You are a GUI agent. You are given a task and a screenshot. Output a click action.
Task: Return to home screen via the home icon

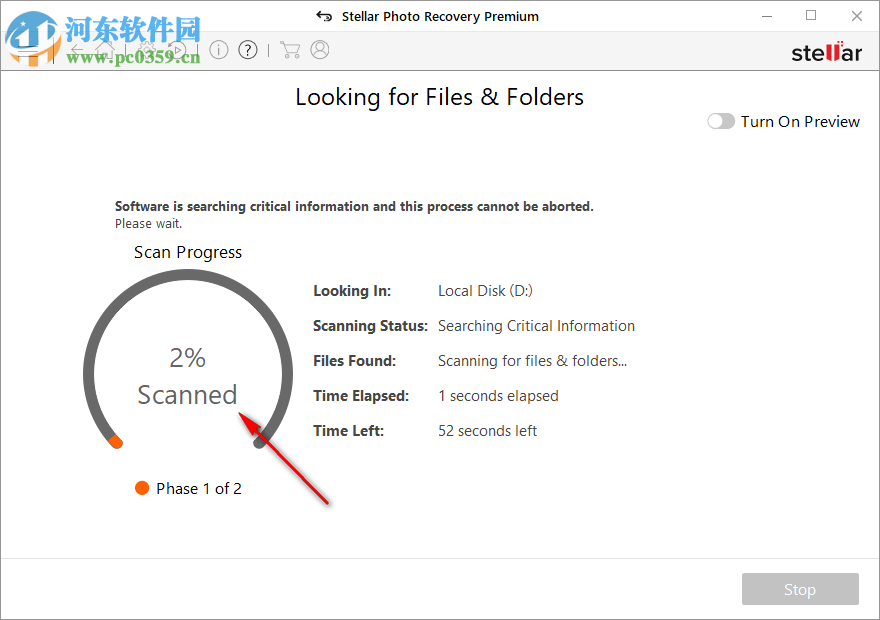[x=105, y=49]
